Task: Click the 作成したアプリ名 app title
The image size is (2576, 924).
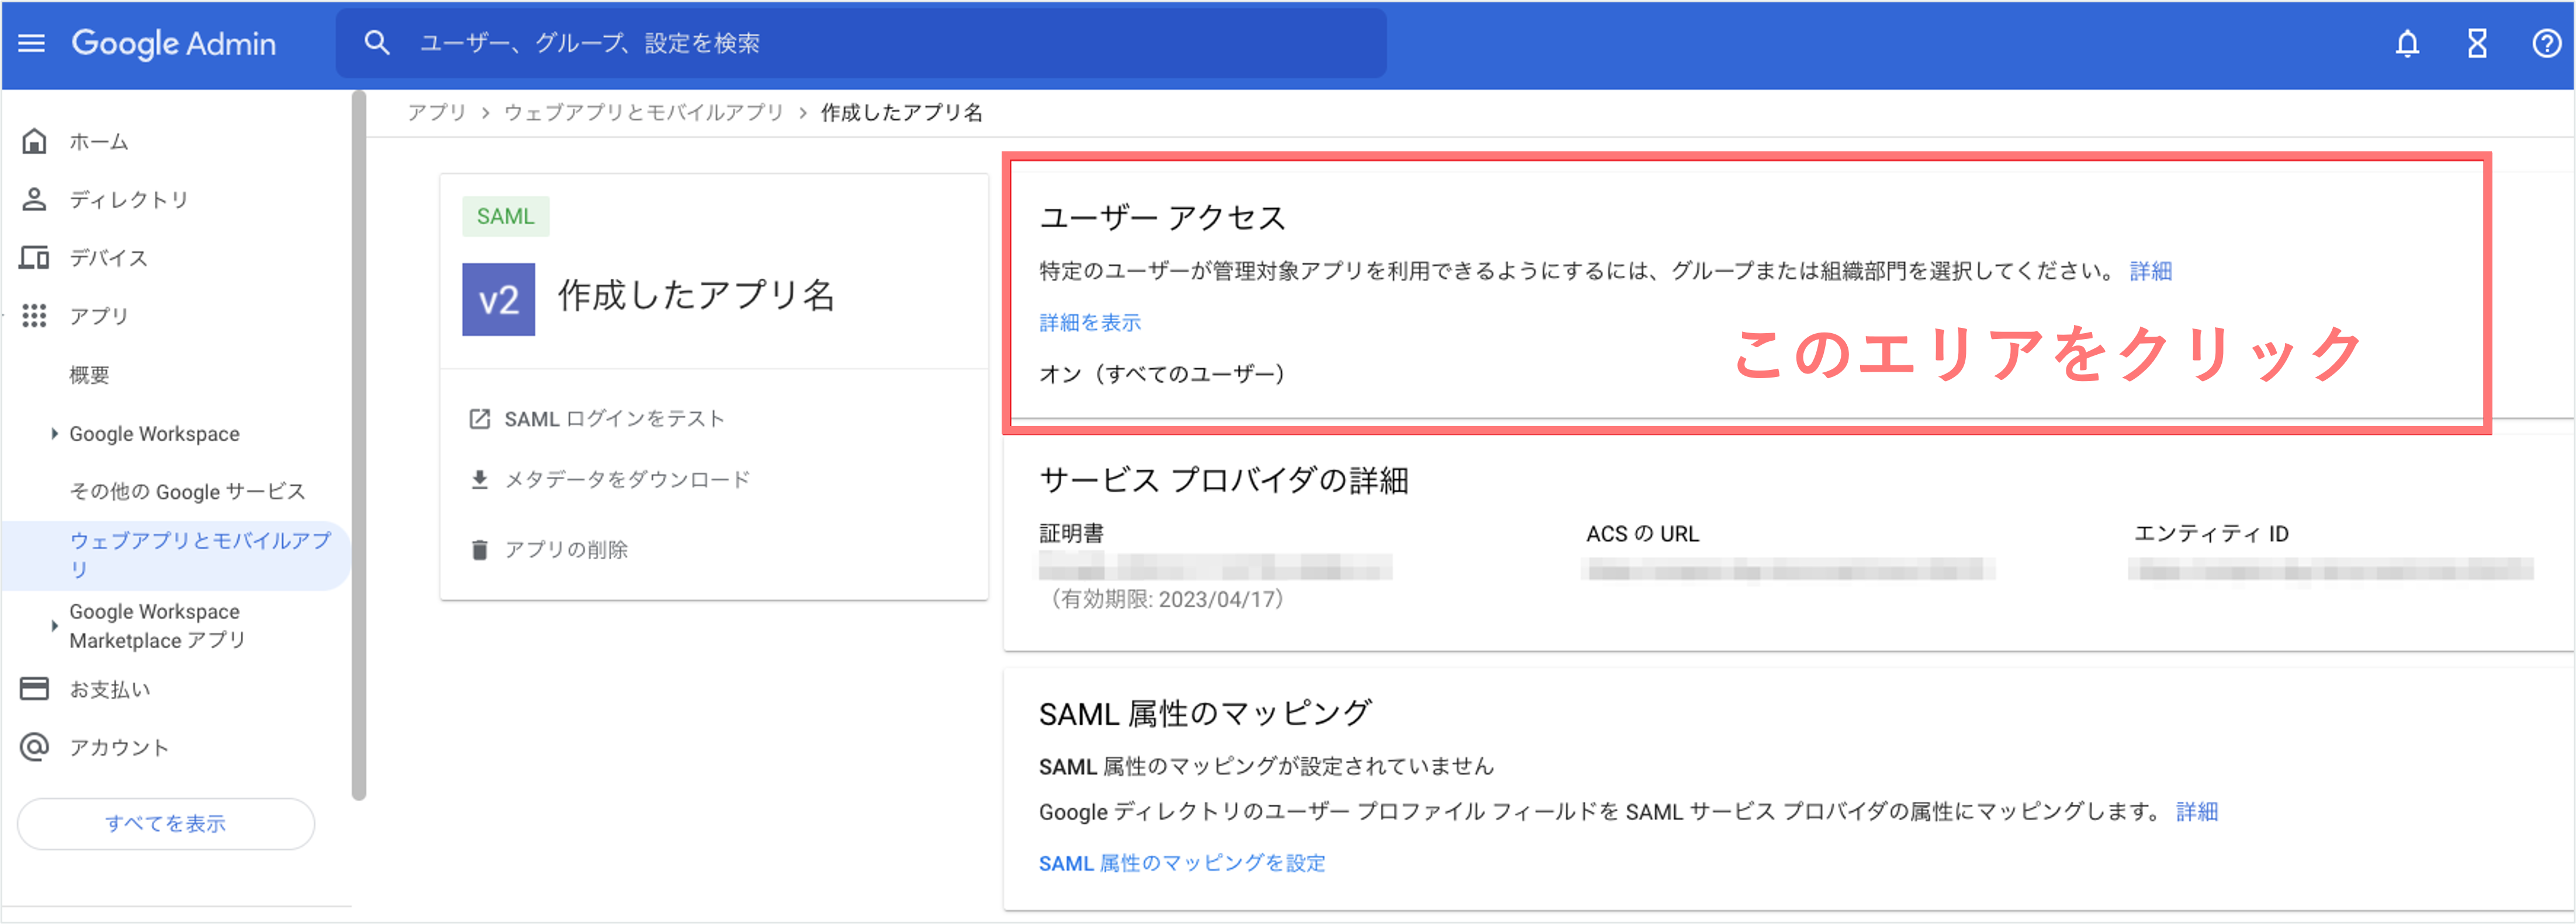Action: point(696,296)
